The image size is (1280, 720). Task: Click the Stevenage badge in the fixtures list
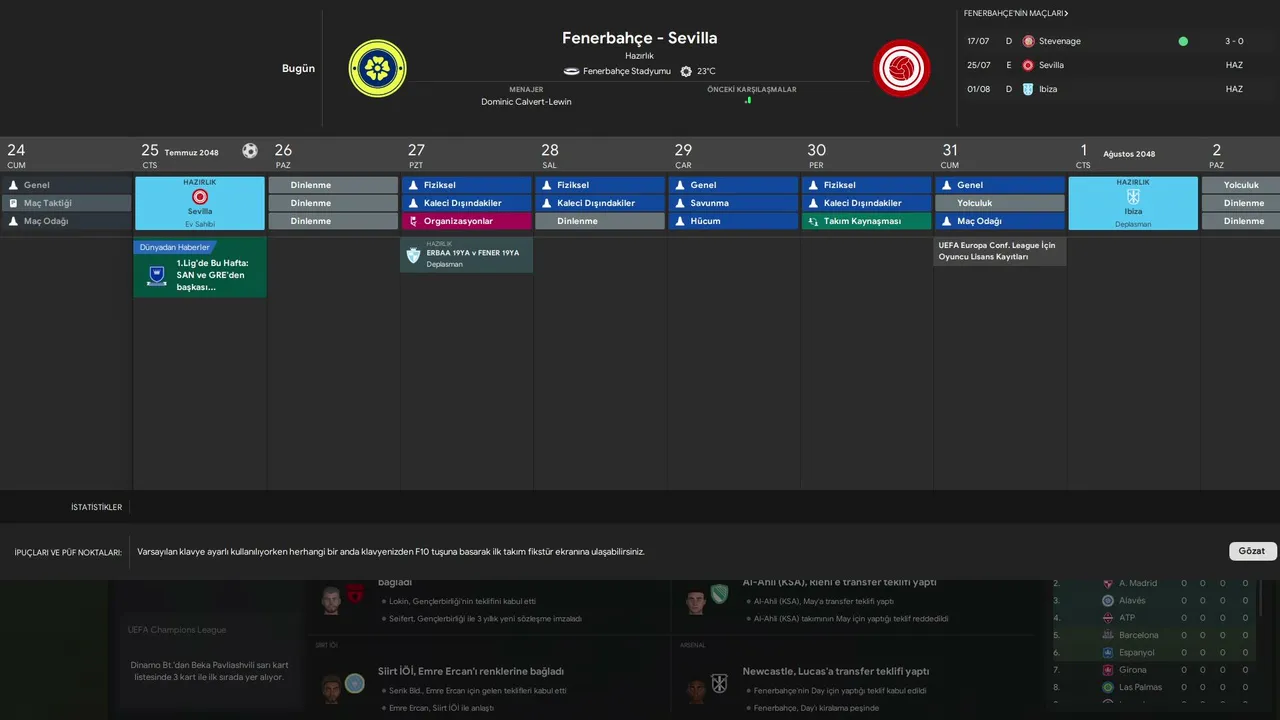(x=1028, y=41)
